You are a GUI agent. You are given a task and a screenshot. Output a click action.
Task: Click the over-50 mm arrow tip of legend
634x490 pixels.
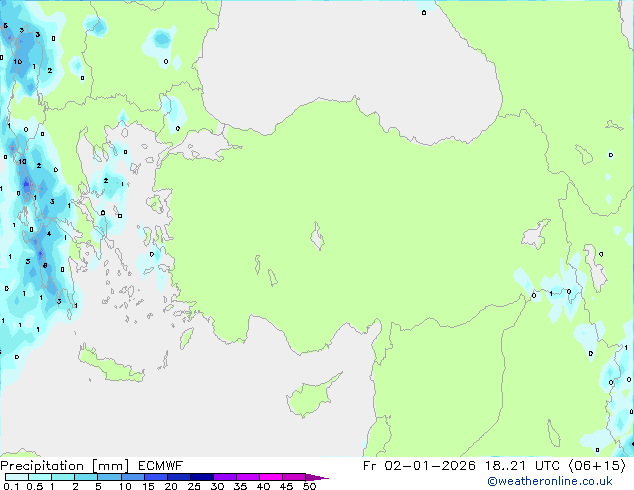tap(317, 477)
